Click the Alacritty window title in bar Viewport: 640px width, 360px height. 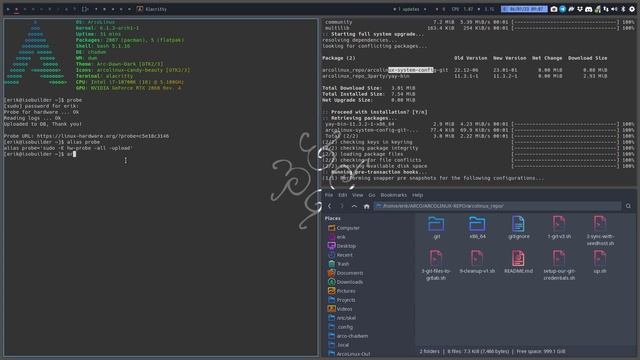coord(156,9)
